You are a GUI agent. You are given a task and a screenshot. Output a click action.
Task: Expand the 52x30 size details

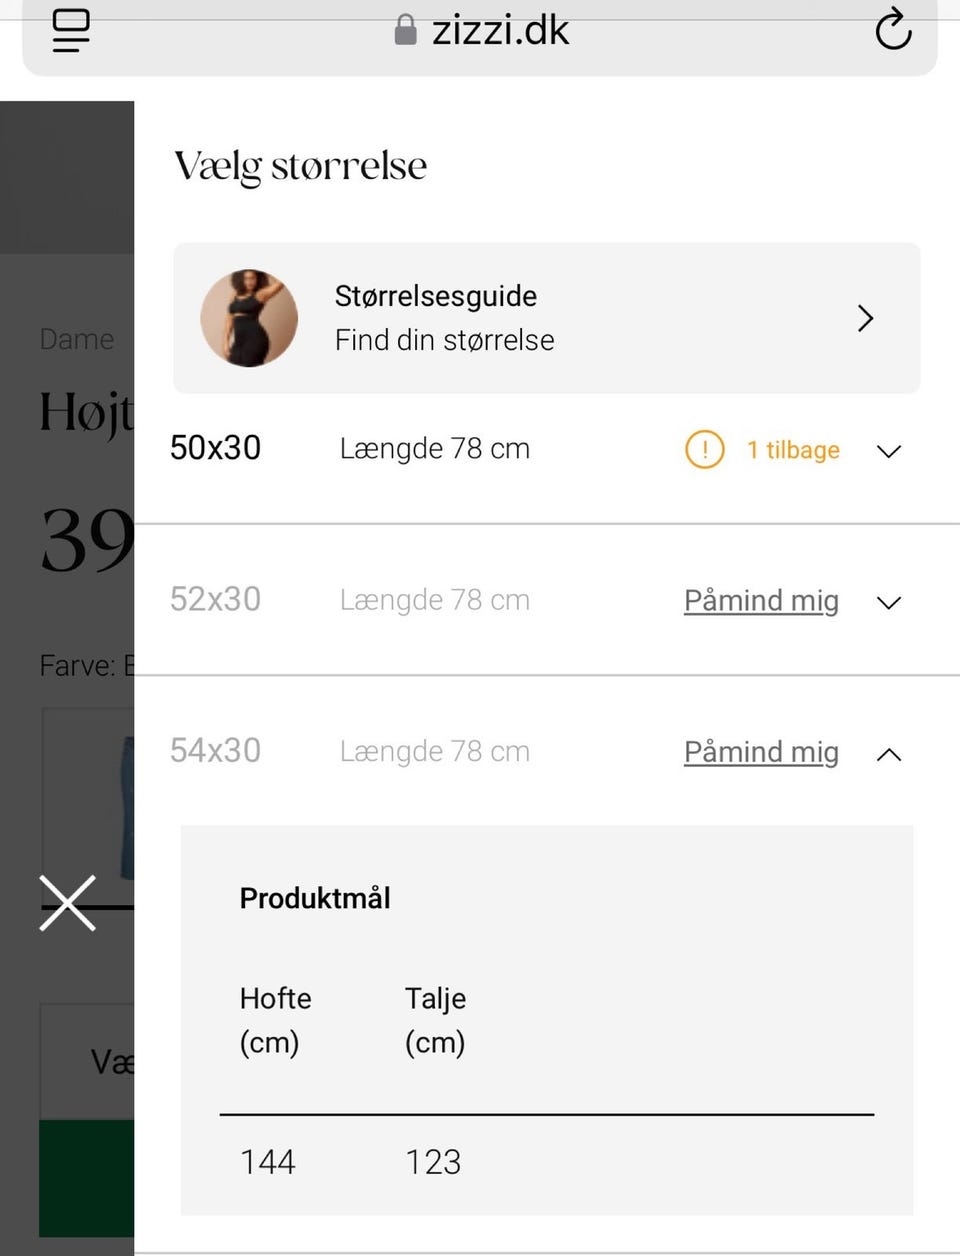click(888, 602)
